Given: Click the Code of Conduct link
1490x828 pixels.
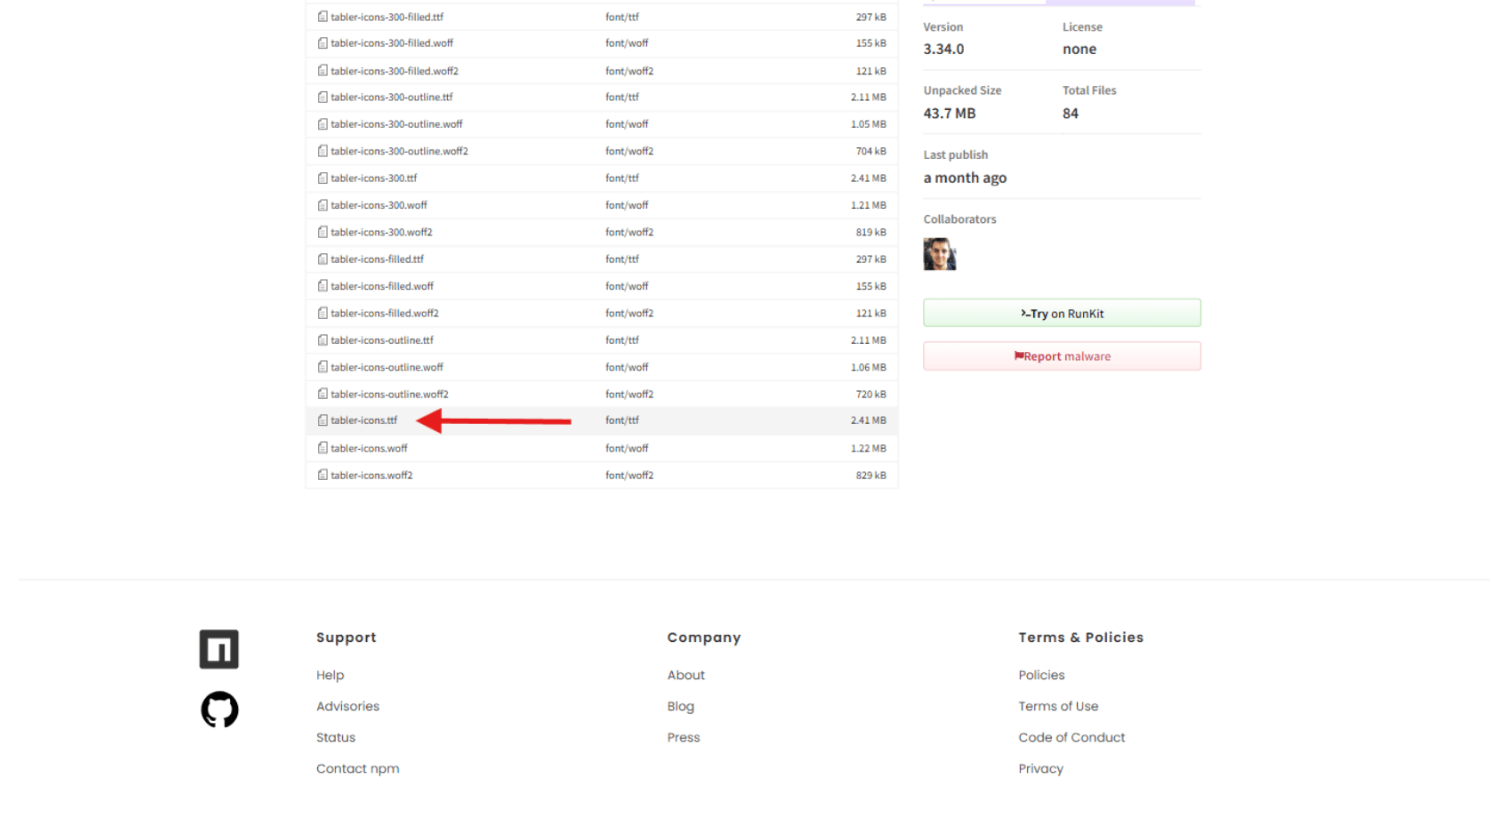Looking at the screenshot, I should tap(1071, 737).
